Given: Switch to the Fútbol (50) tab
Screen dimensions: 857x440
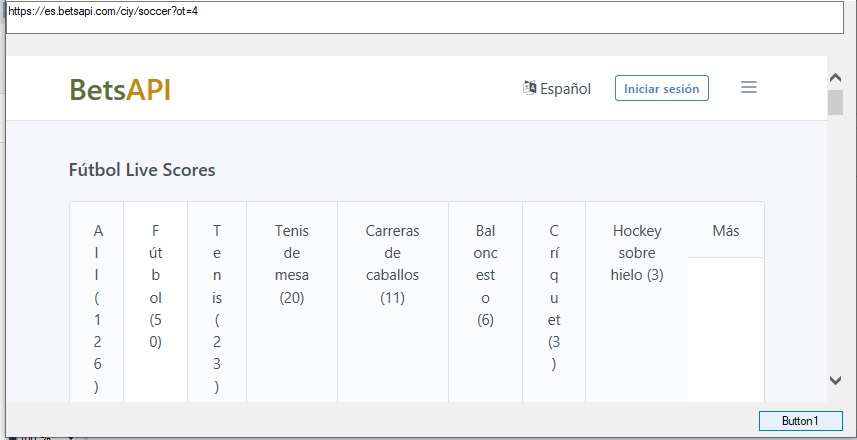Looking at the screenshot, I should click(x=155, y=286).
